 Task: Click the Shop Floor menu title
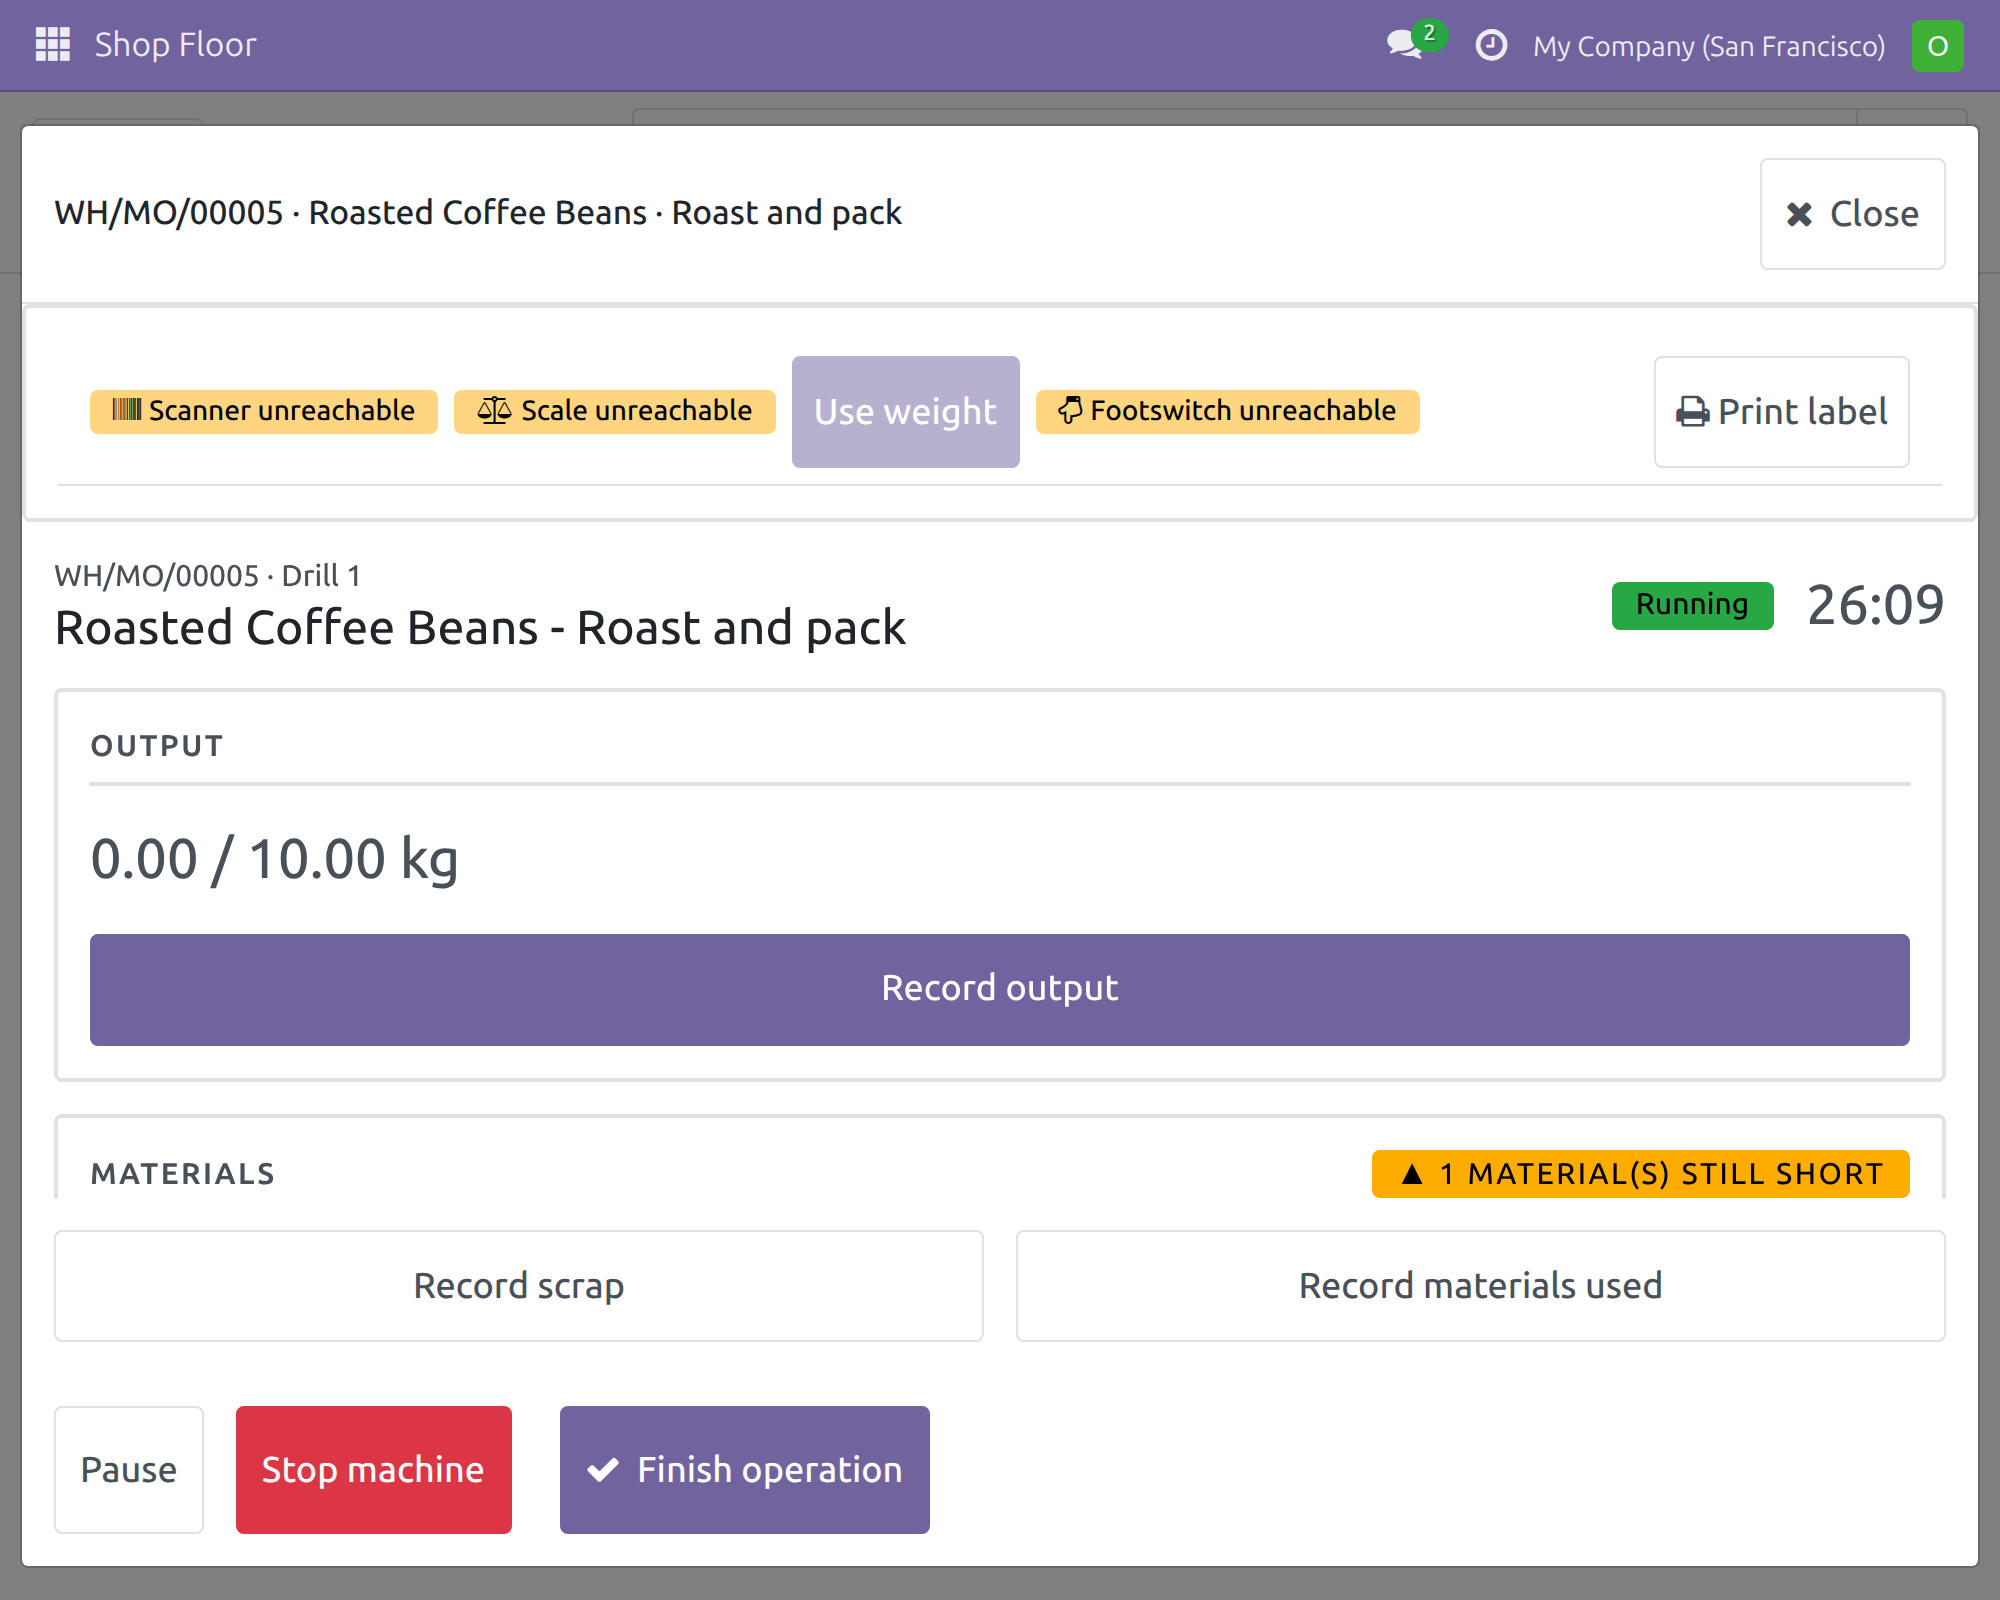coord(176,45)
